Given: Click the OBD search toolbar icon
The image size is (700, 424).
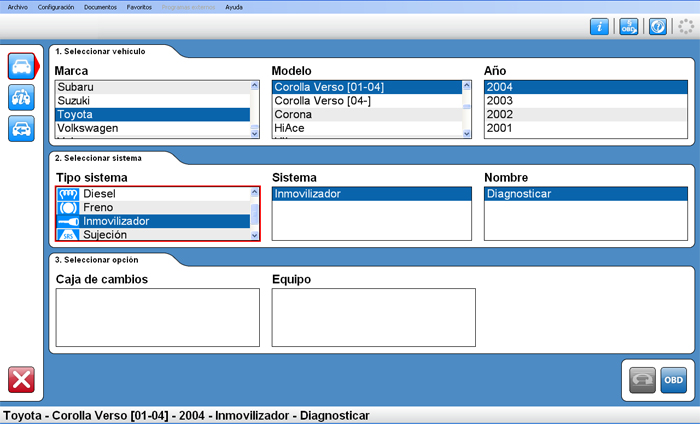Looking at the screenshot, I should coord(629,27).
